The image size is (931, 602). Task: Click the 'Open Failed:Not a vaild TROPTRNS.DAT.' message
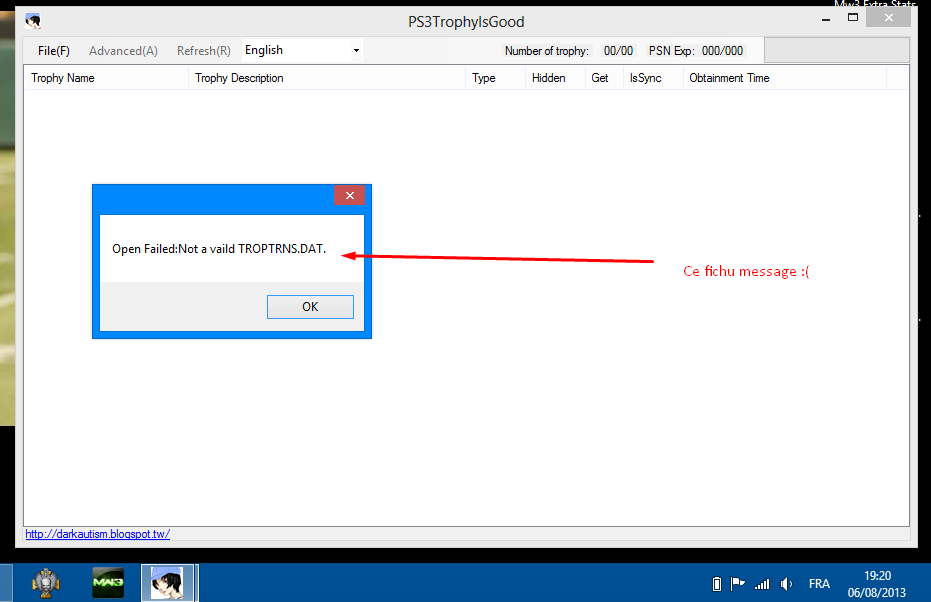pyautogui.click(x=219, y=249)
